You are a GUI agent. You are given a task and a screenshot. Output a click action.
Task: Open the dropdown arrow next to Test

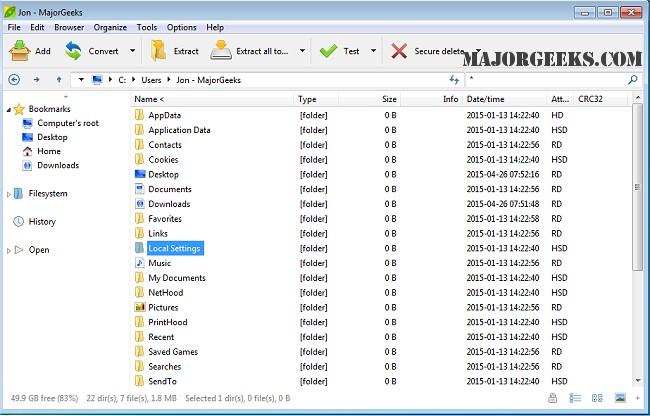pyautogui.click(x=373, y=50)
